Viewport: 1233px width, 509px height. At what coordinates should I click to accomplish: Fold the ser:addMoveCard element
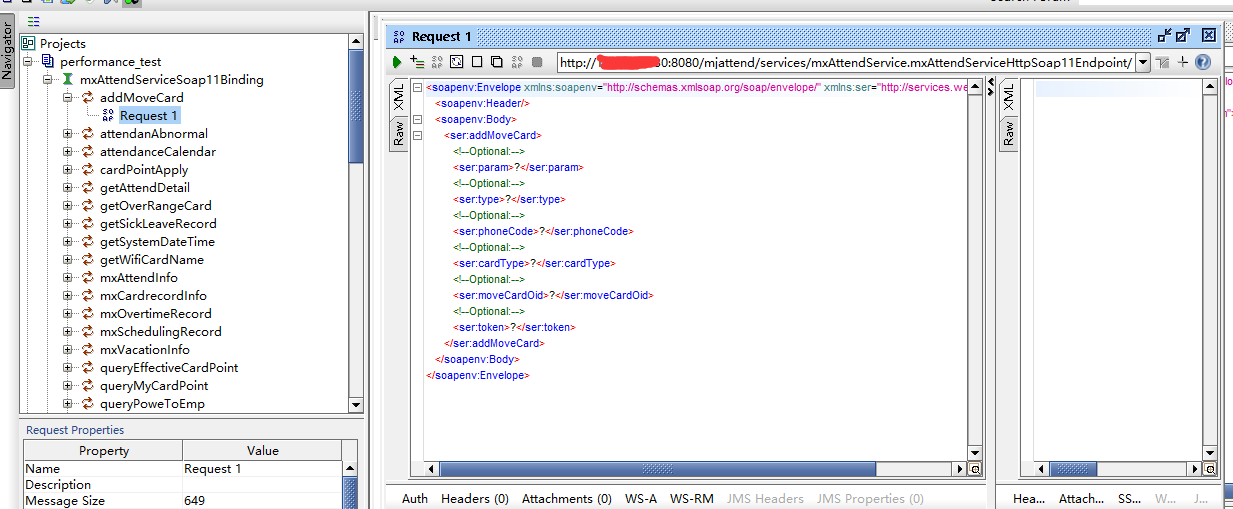417,135
